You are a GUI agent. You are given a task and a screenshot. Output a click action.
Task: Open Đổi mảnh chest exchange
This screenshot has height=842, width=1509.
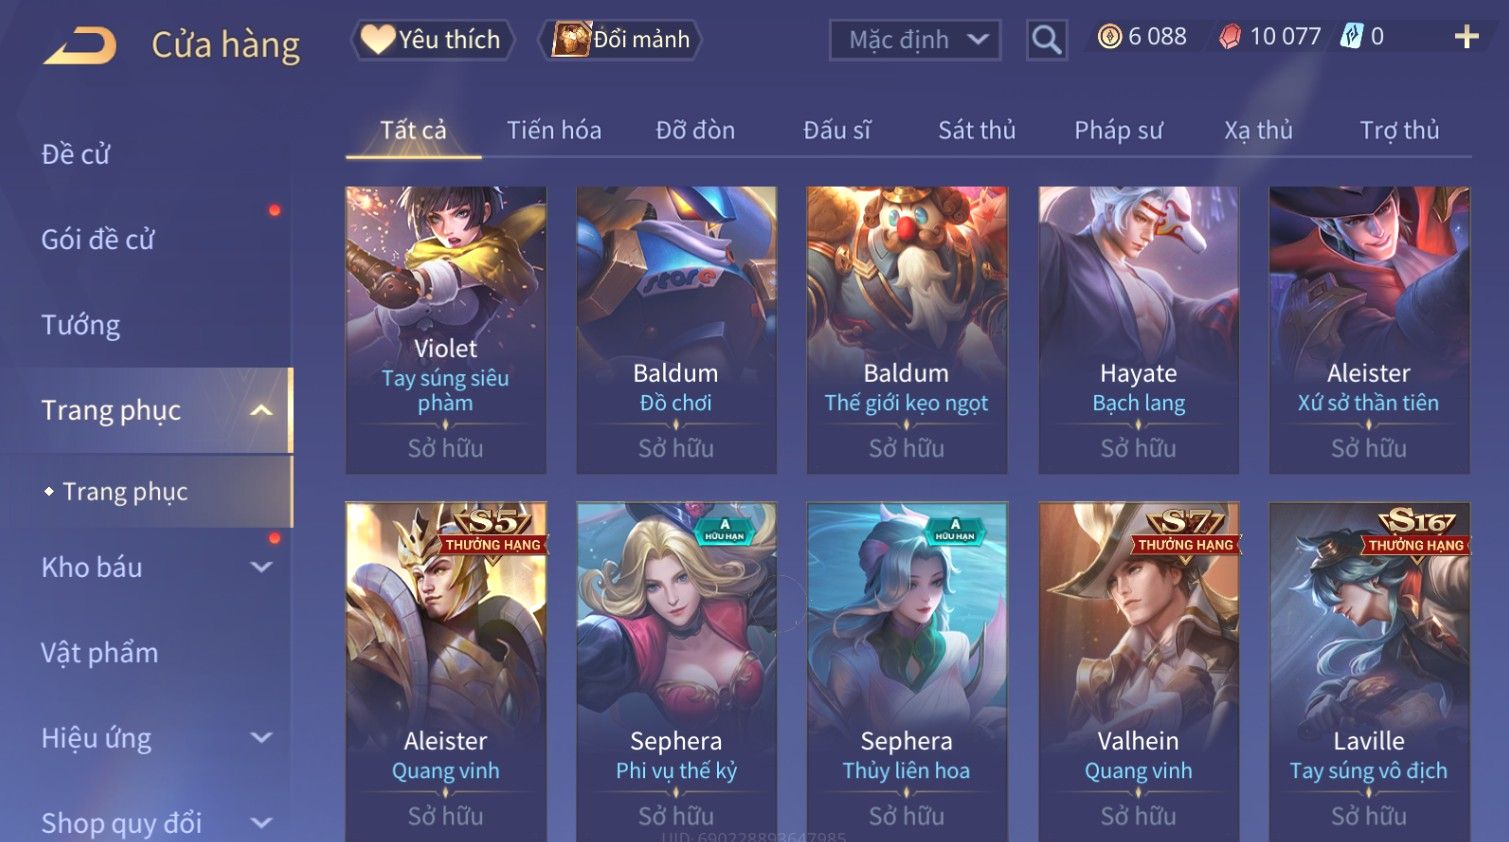click(x=620, y=40)
